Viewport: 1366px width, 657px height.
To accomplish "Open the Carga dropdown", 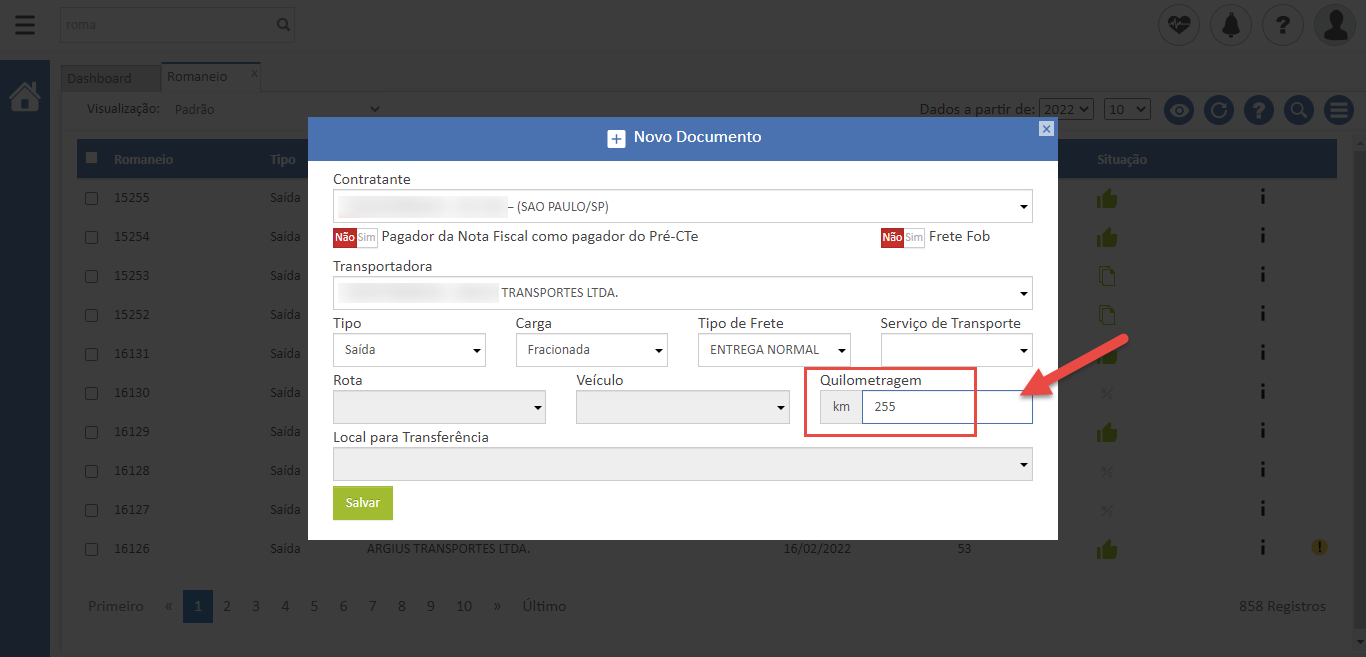I will click(x=591, y=350).
